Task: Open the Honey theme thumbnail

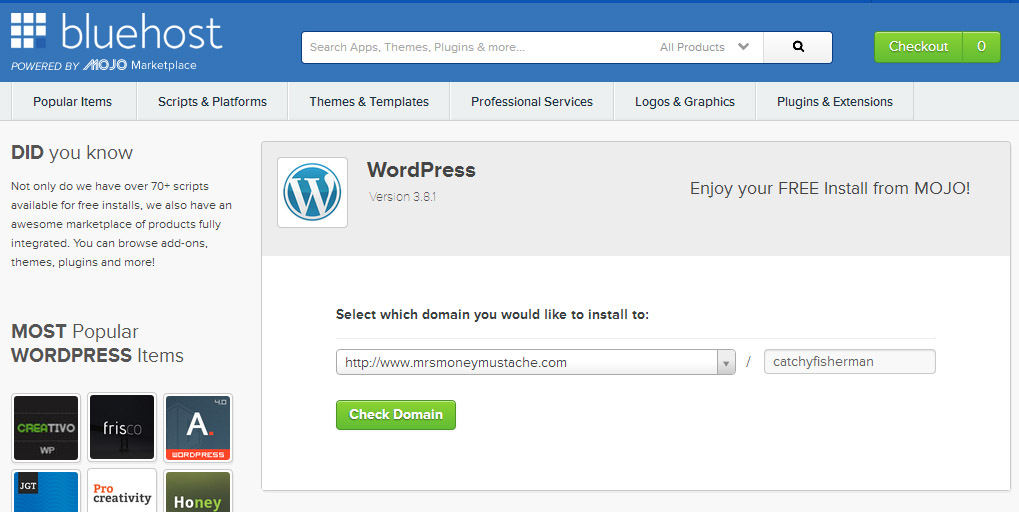Action: tap(198, 491)
